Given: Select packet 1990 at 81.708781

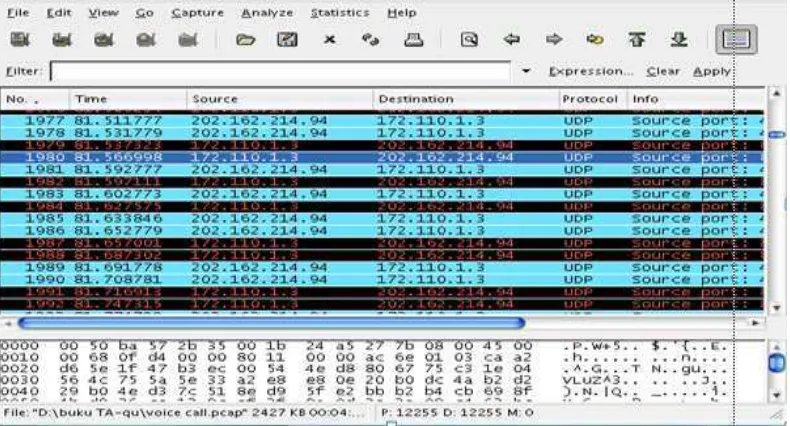Looking at the screenshot, I should 382,279.
